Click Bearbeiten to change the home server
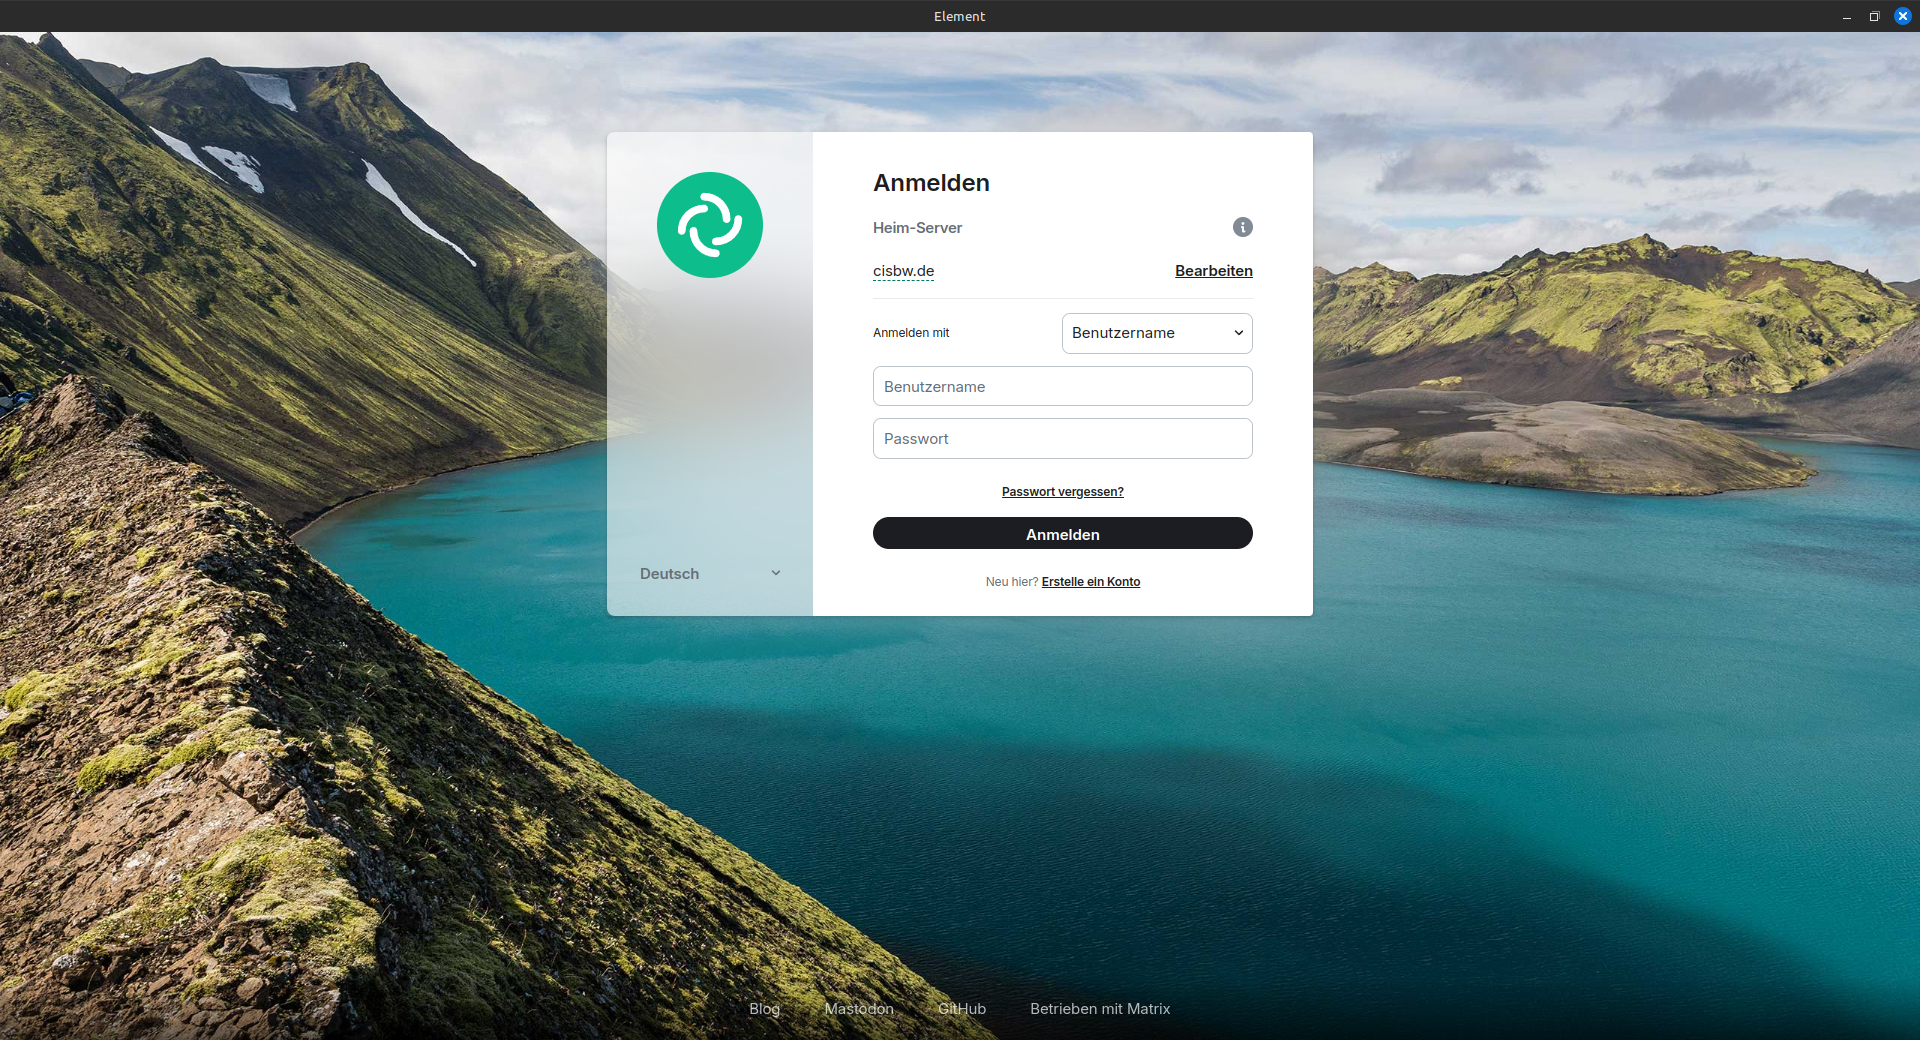Screen dimensions: 1920x1040 pyautogui.click(x=1213, y=271)
